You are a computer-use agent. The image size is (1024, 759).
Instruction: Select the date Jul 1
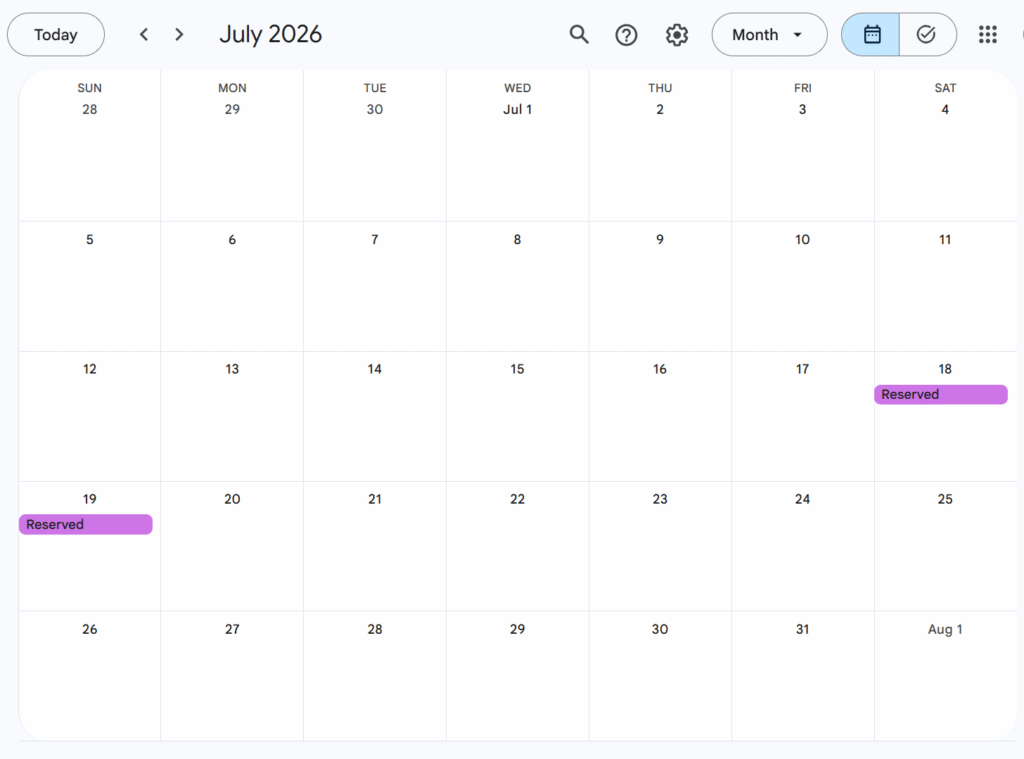tap(517, 110)
